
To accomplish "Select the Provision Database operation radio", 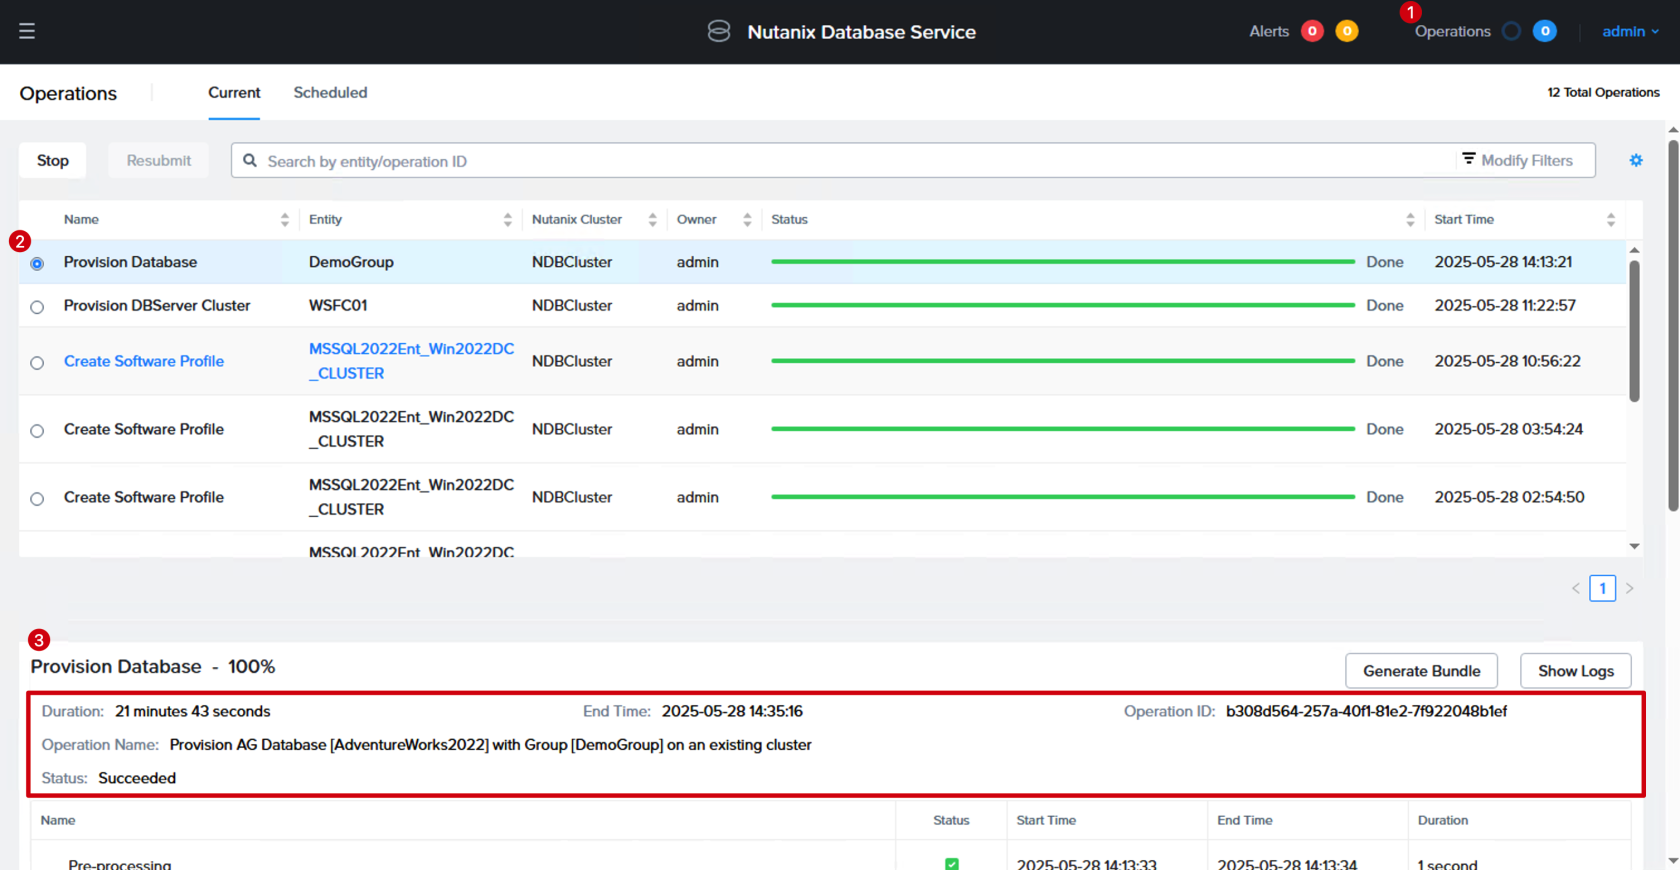I will [x=37, y=263].
